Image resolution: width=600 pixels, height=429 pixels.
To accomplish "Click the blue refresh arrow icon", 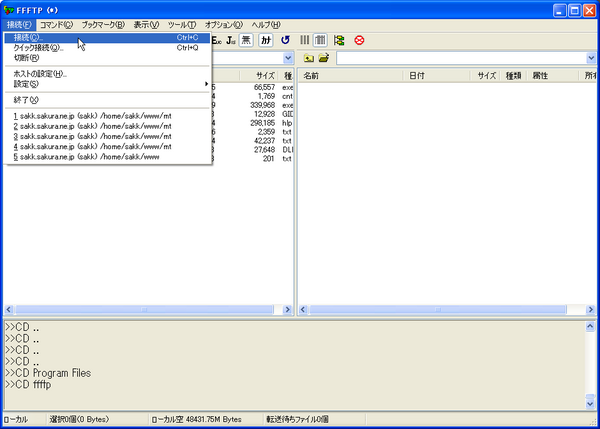I will tap(285, 40).
